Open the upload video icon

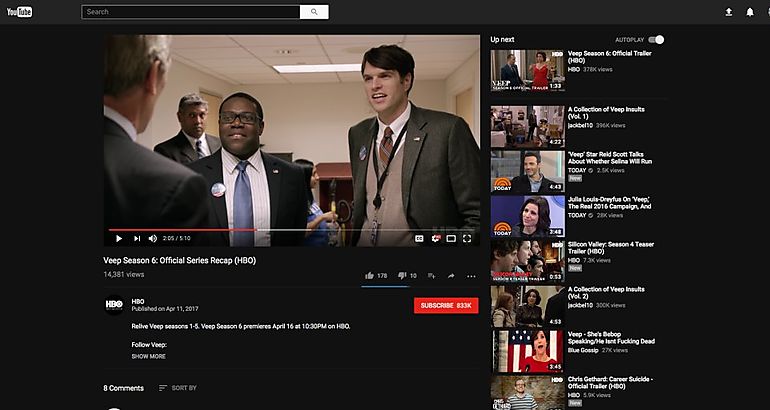(x=729, y=12)
